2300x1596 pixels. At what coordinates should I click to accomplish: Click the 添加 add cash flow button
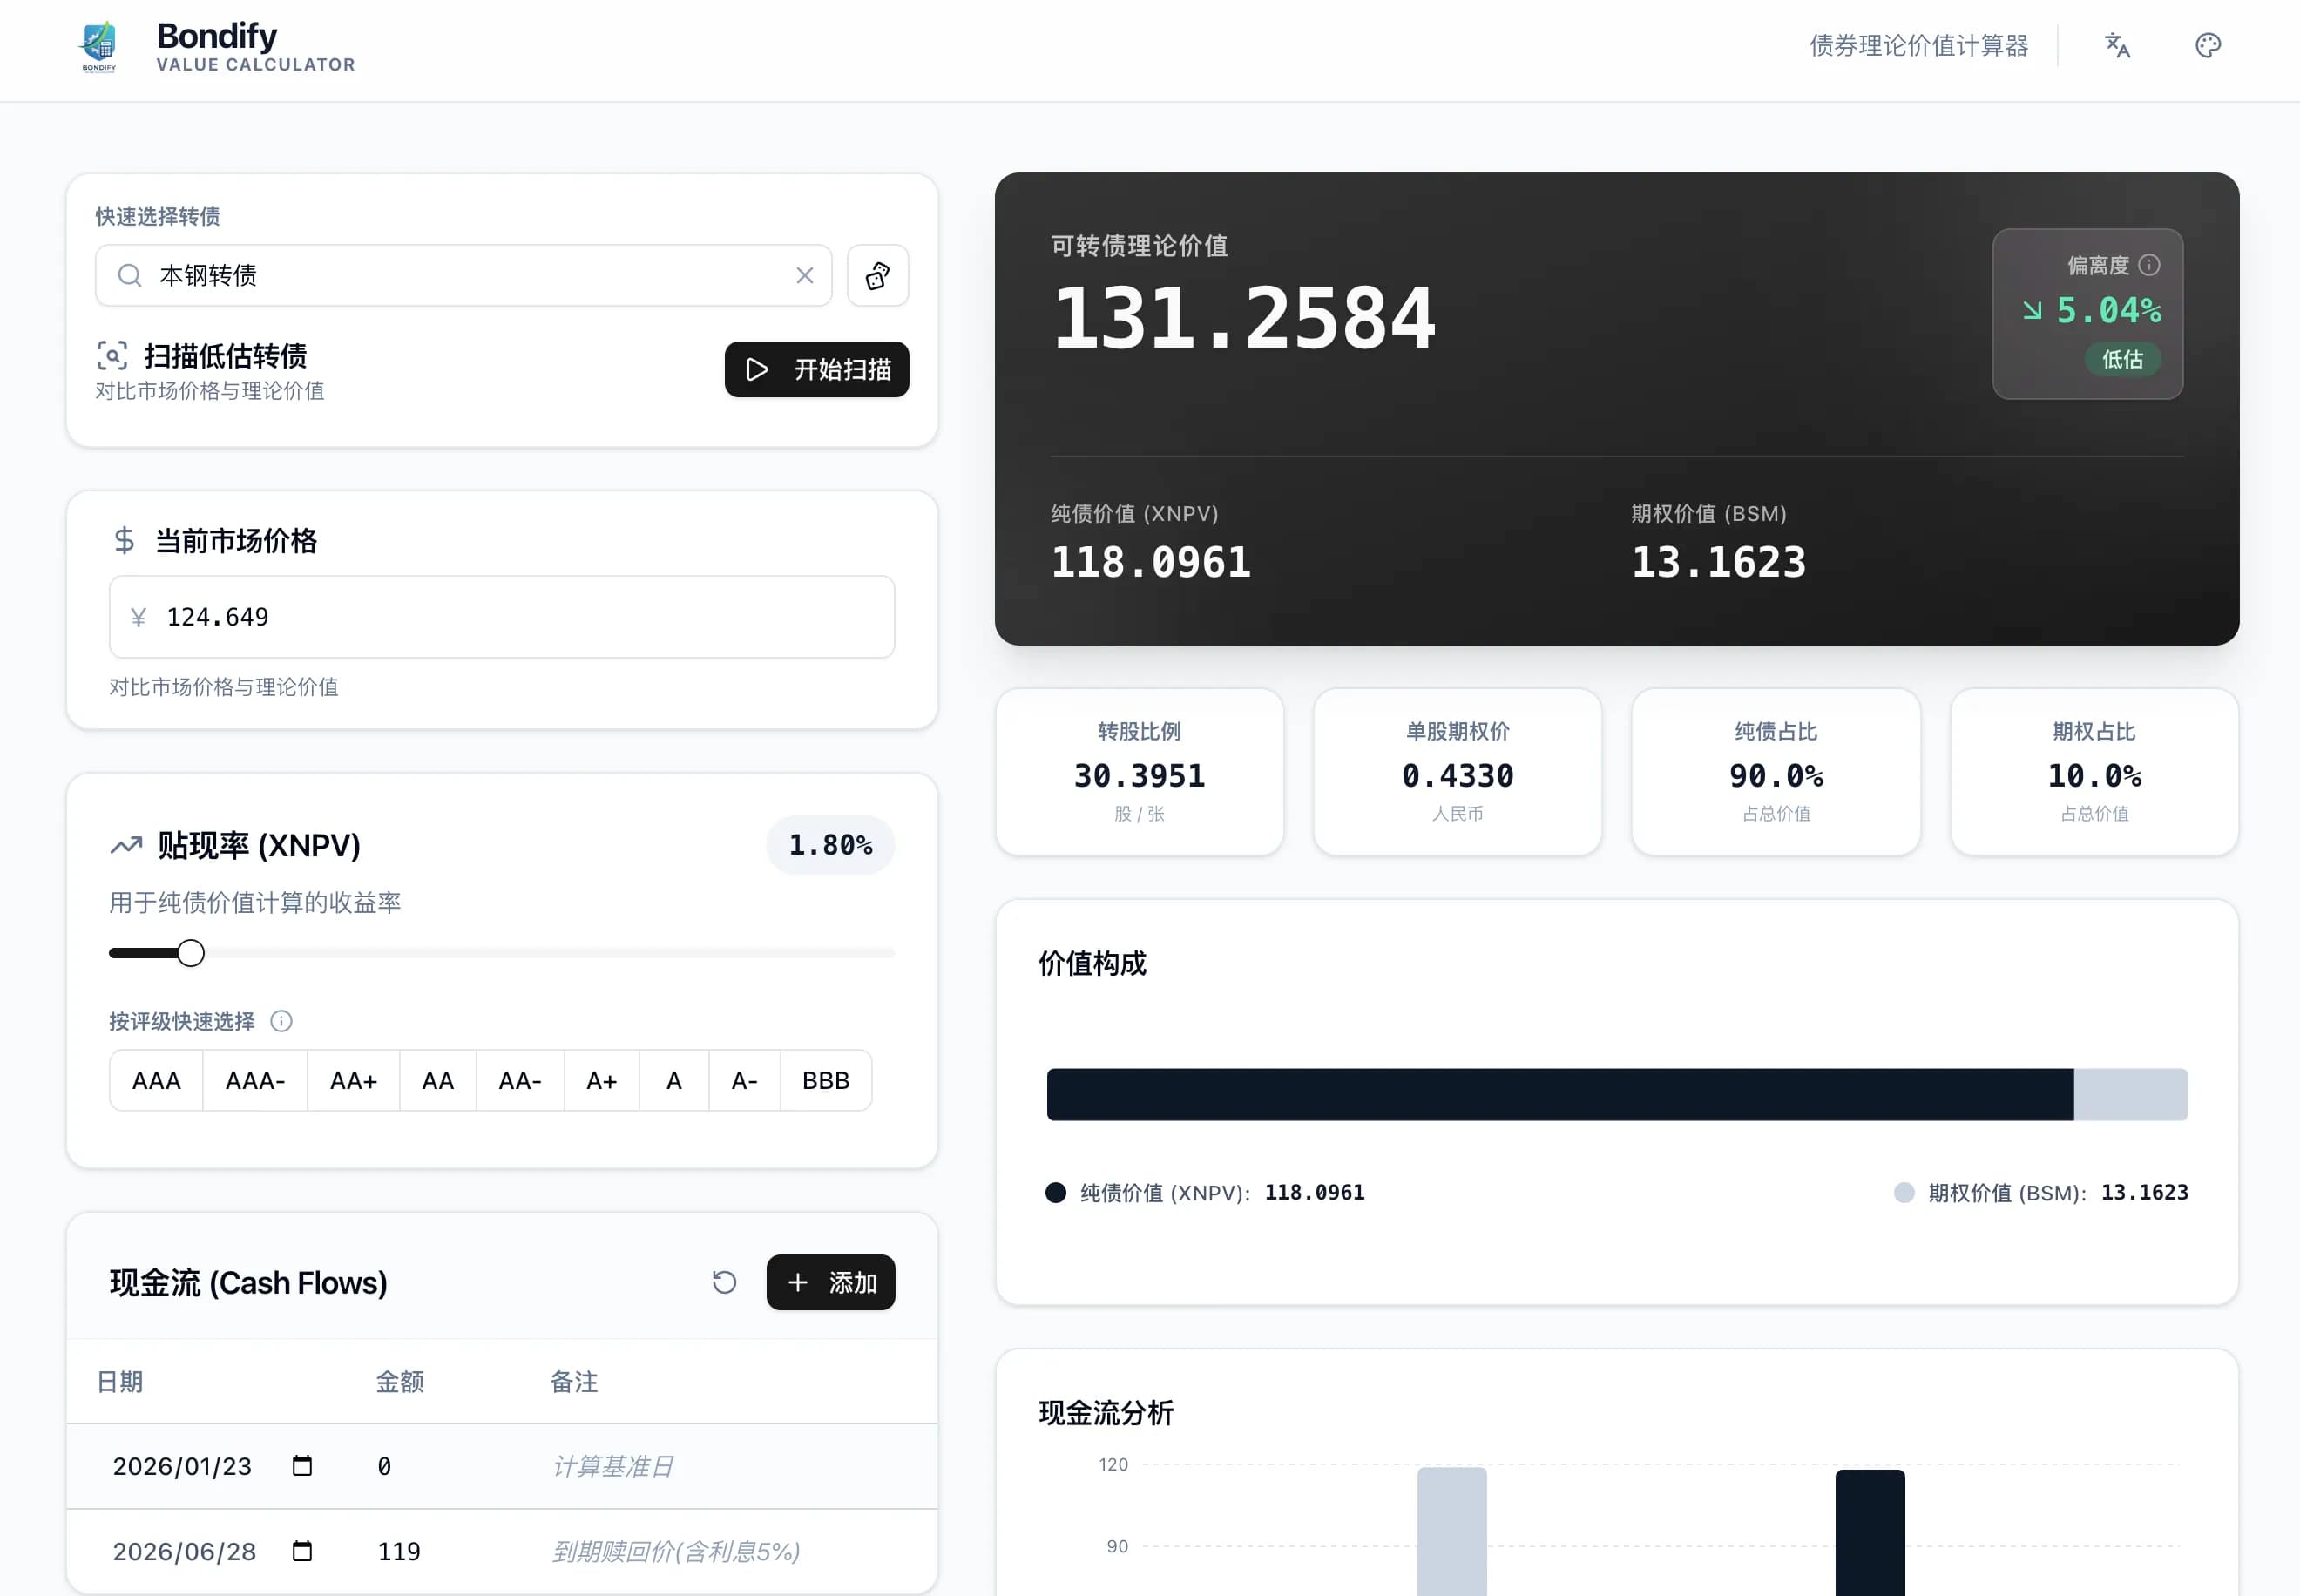coord(830,1282)
